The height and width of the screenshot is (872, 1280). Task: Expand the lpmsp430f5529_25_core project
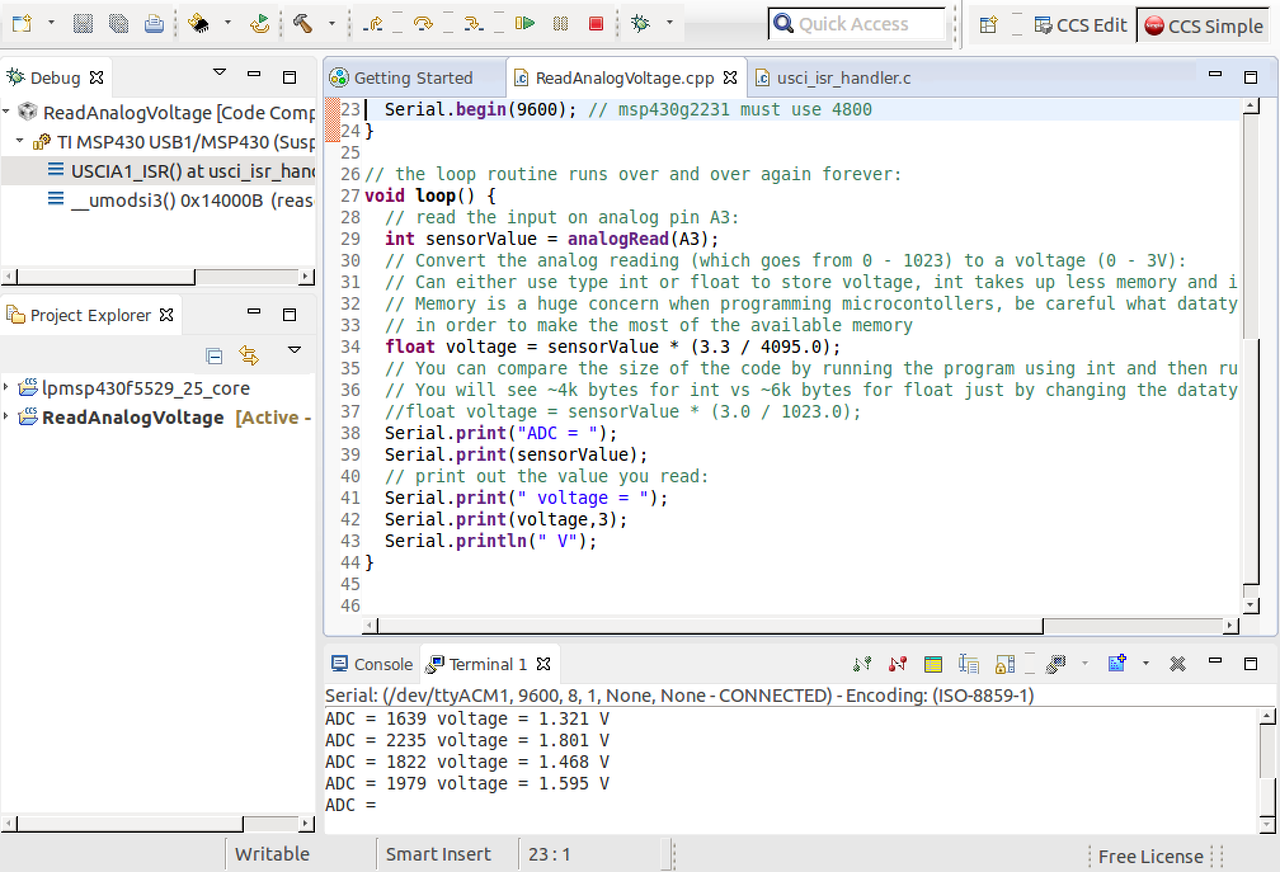pos(7,388)
